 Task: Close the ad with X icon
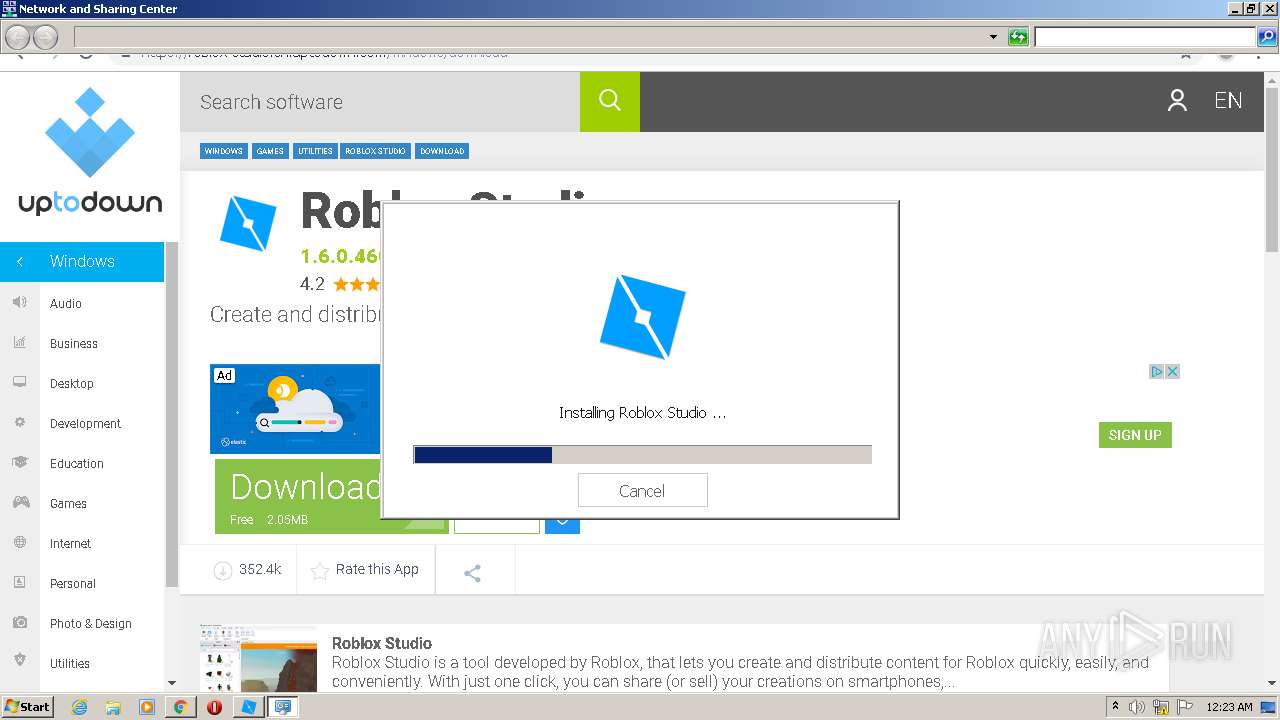1173,371
